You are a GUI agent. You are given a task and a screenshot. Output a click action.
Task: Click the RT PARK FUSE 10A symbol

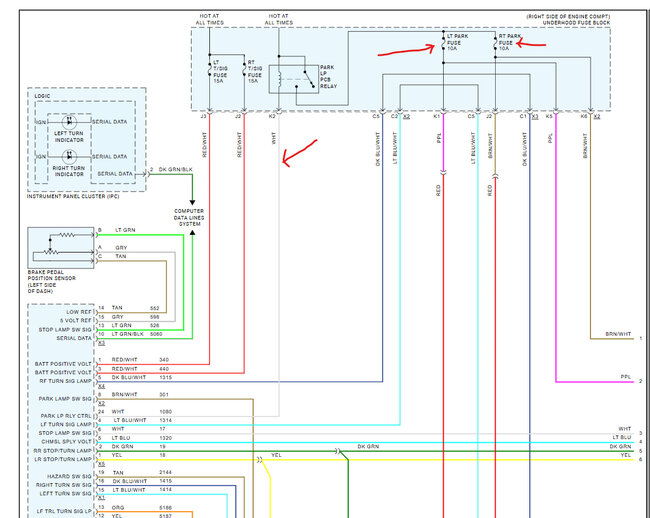point(495,43)
